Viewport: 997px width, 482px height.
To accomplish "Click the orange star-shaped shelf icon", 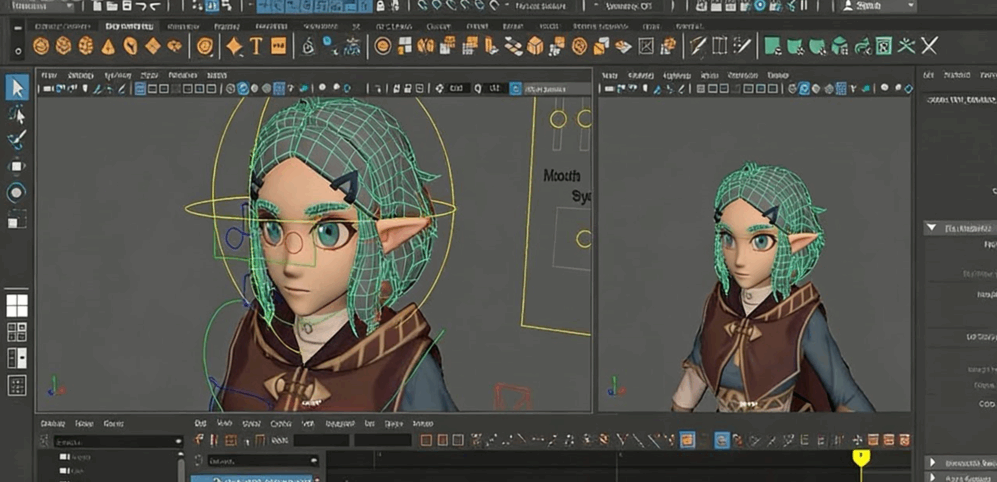I will [x=233, y=46].
